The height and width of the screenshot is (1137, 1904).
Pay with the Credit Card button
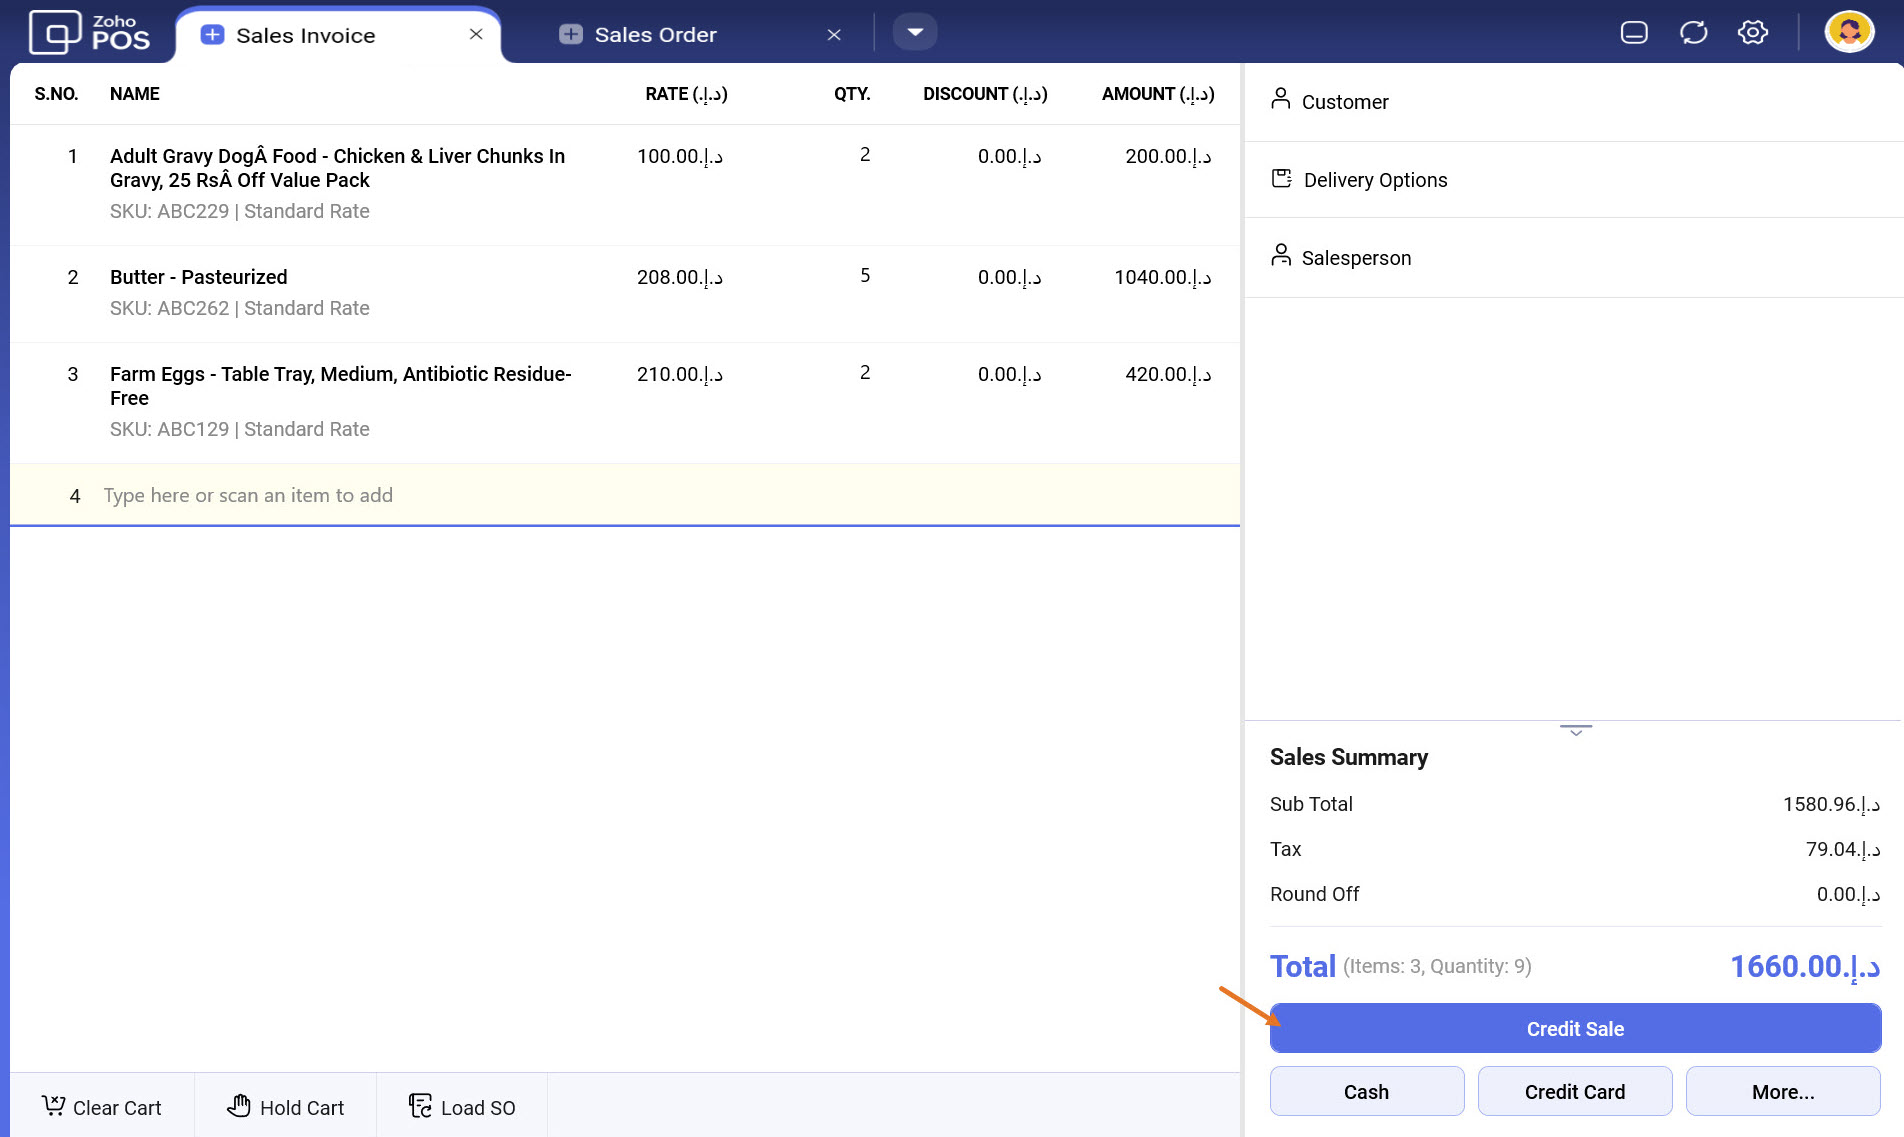[x=1574, y=1091]
